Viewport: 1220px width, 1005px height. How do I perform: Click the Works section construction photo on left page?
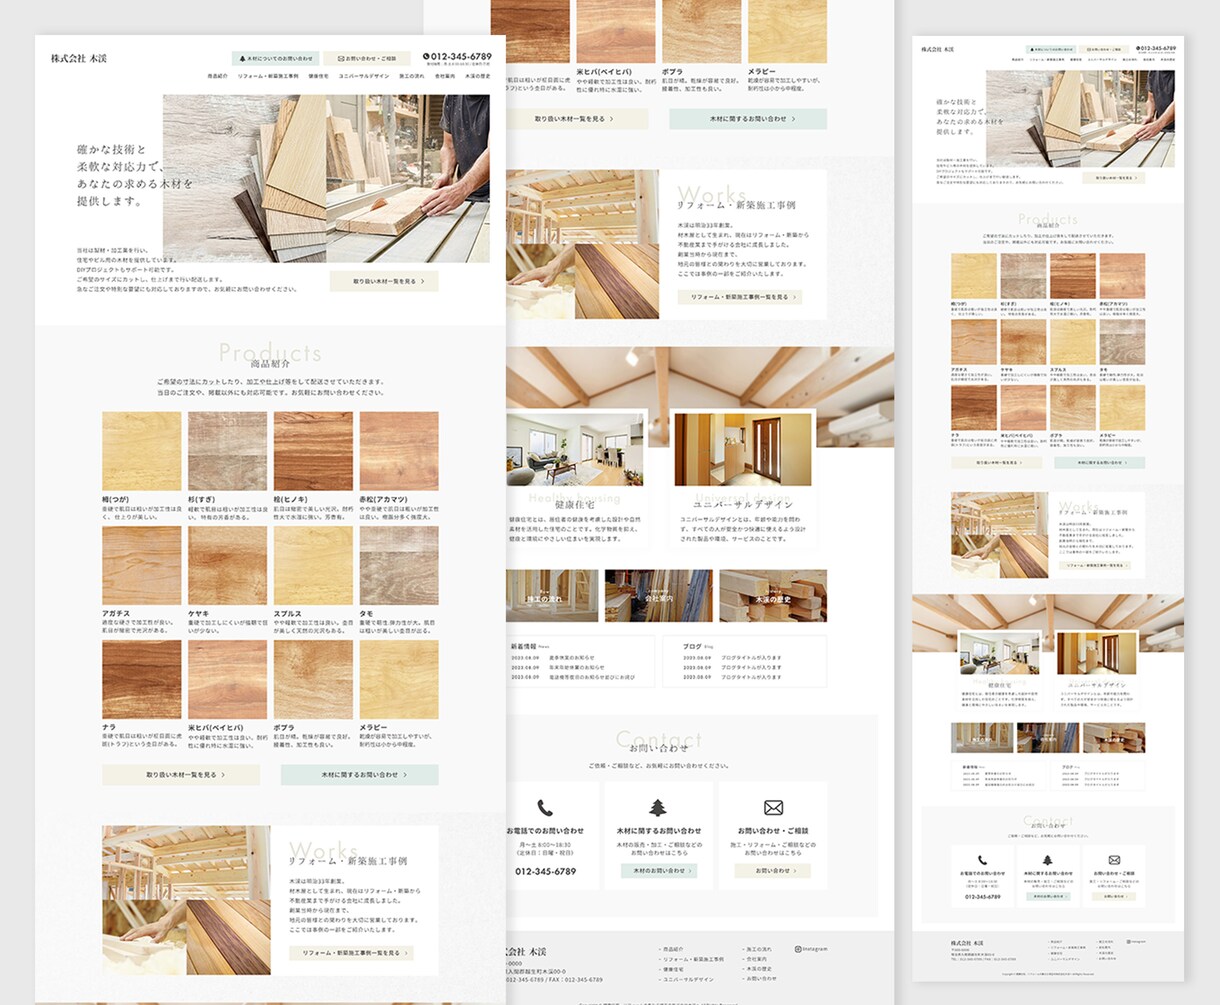(x=186, y=900)
